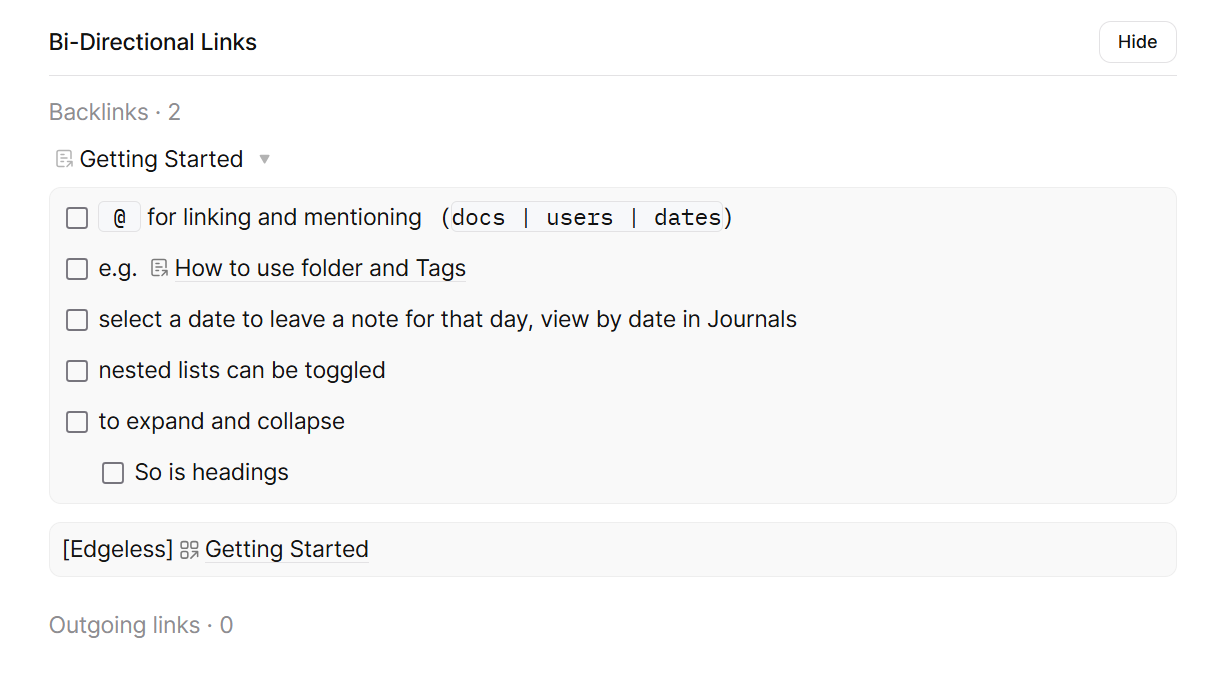Viewport: 1221px width, 693px height.
Task: Tick the 'select a date' checkbox
Action: pyautogui.click(x=77, y=320)
